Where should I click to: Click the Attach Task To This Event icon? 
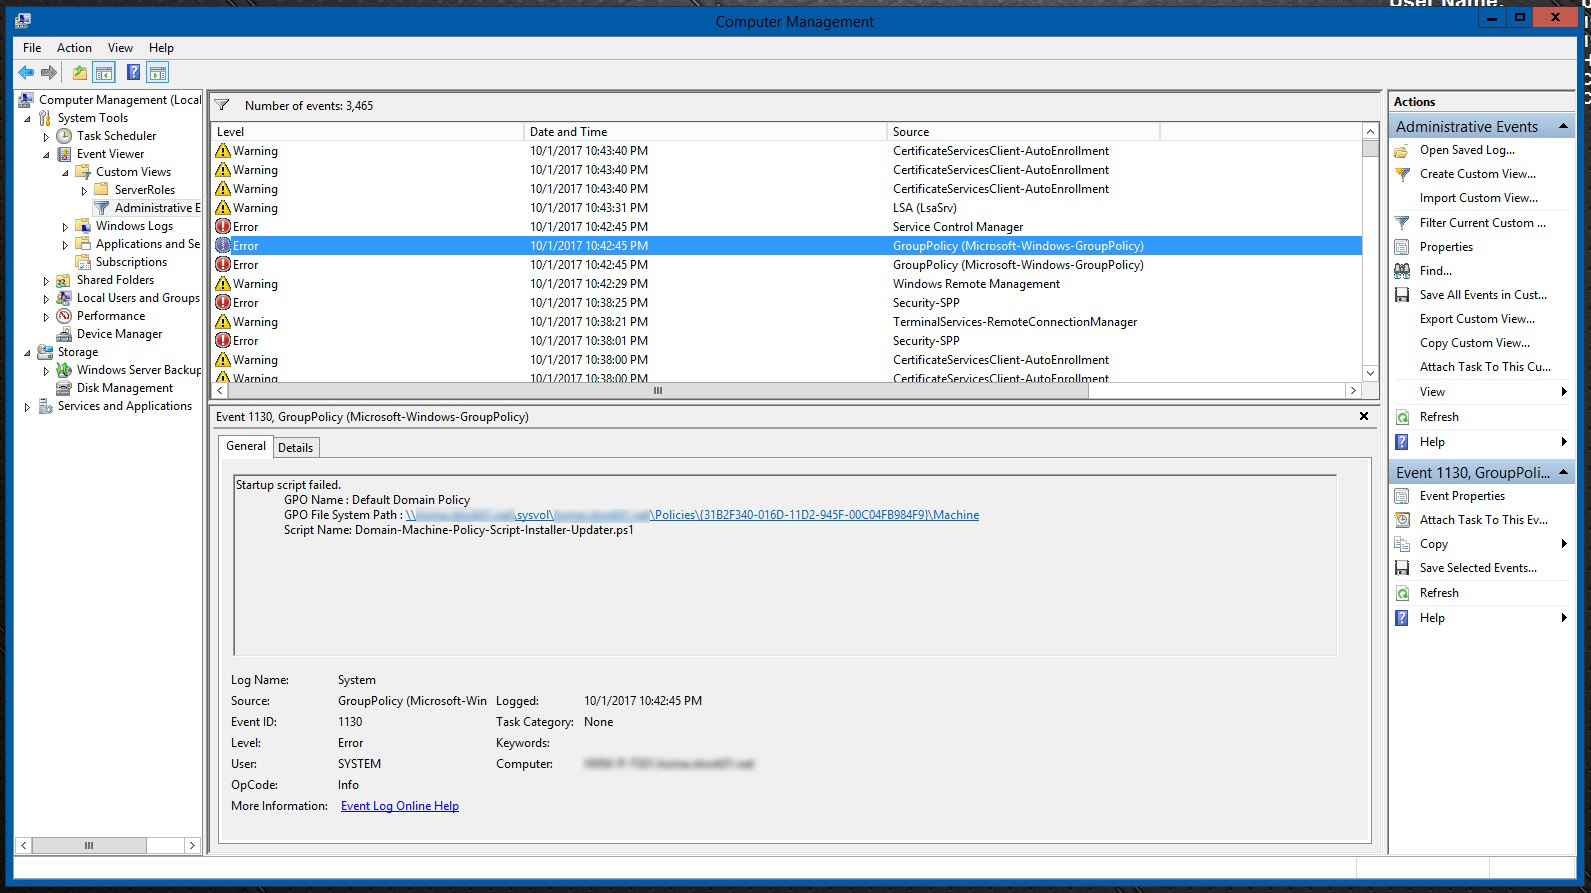point(1402,520)
